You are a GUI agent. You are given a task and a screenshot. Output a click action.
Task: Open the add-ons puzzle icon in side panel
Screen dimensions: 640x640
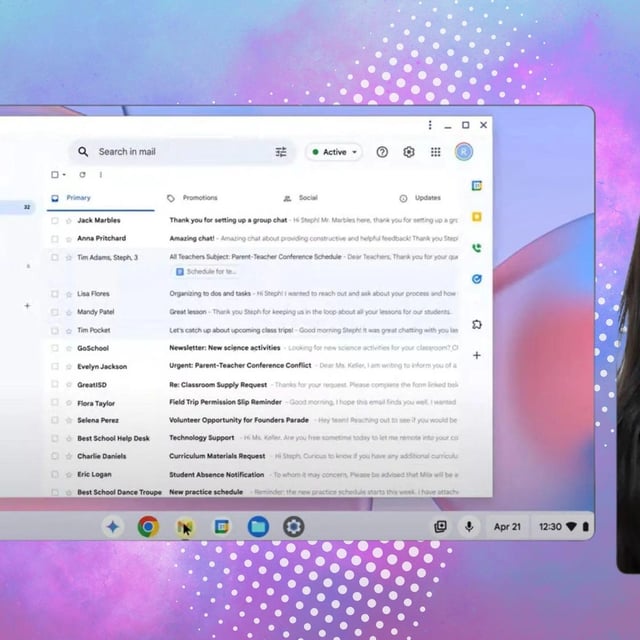pos(477,324)
